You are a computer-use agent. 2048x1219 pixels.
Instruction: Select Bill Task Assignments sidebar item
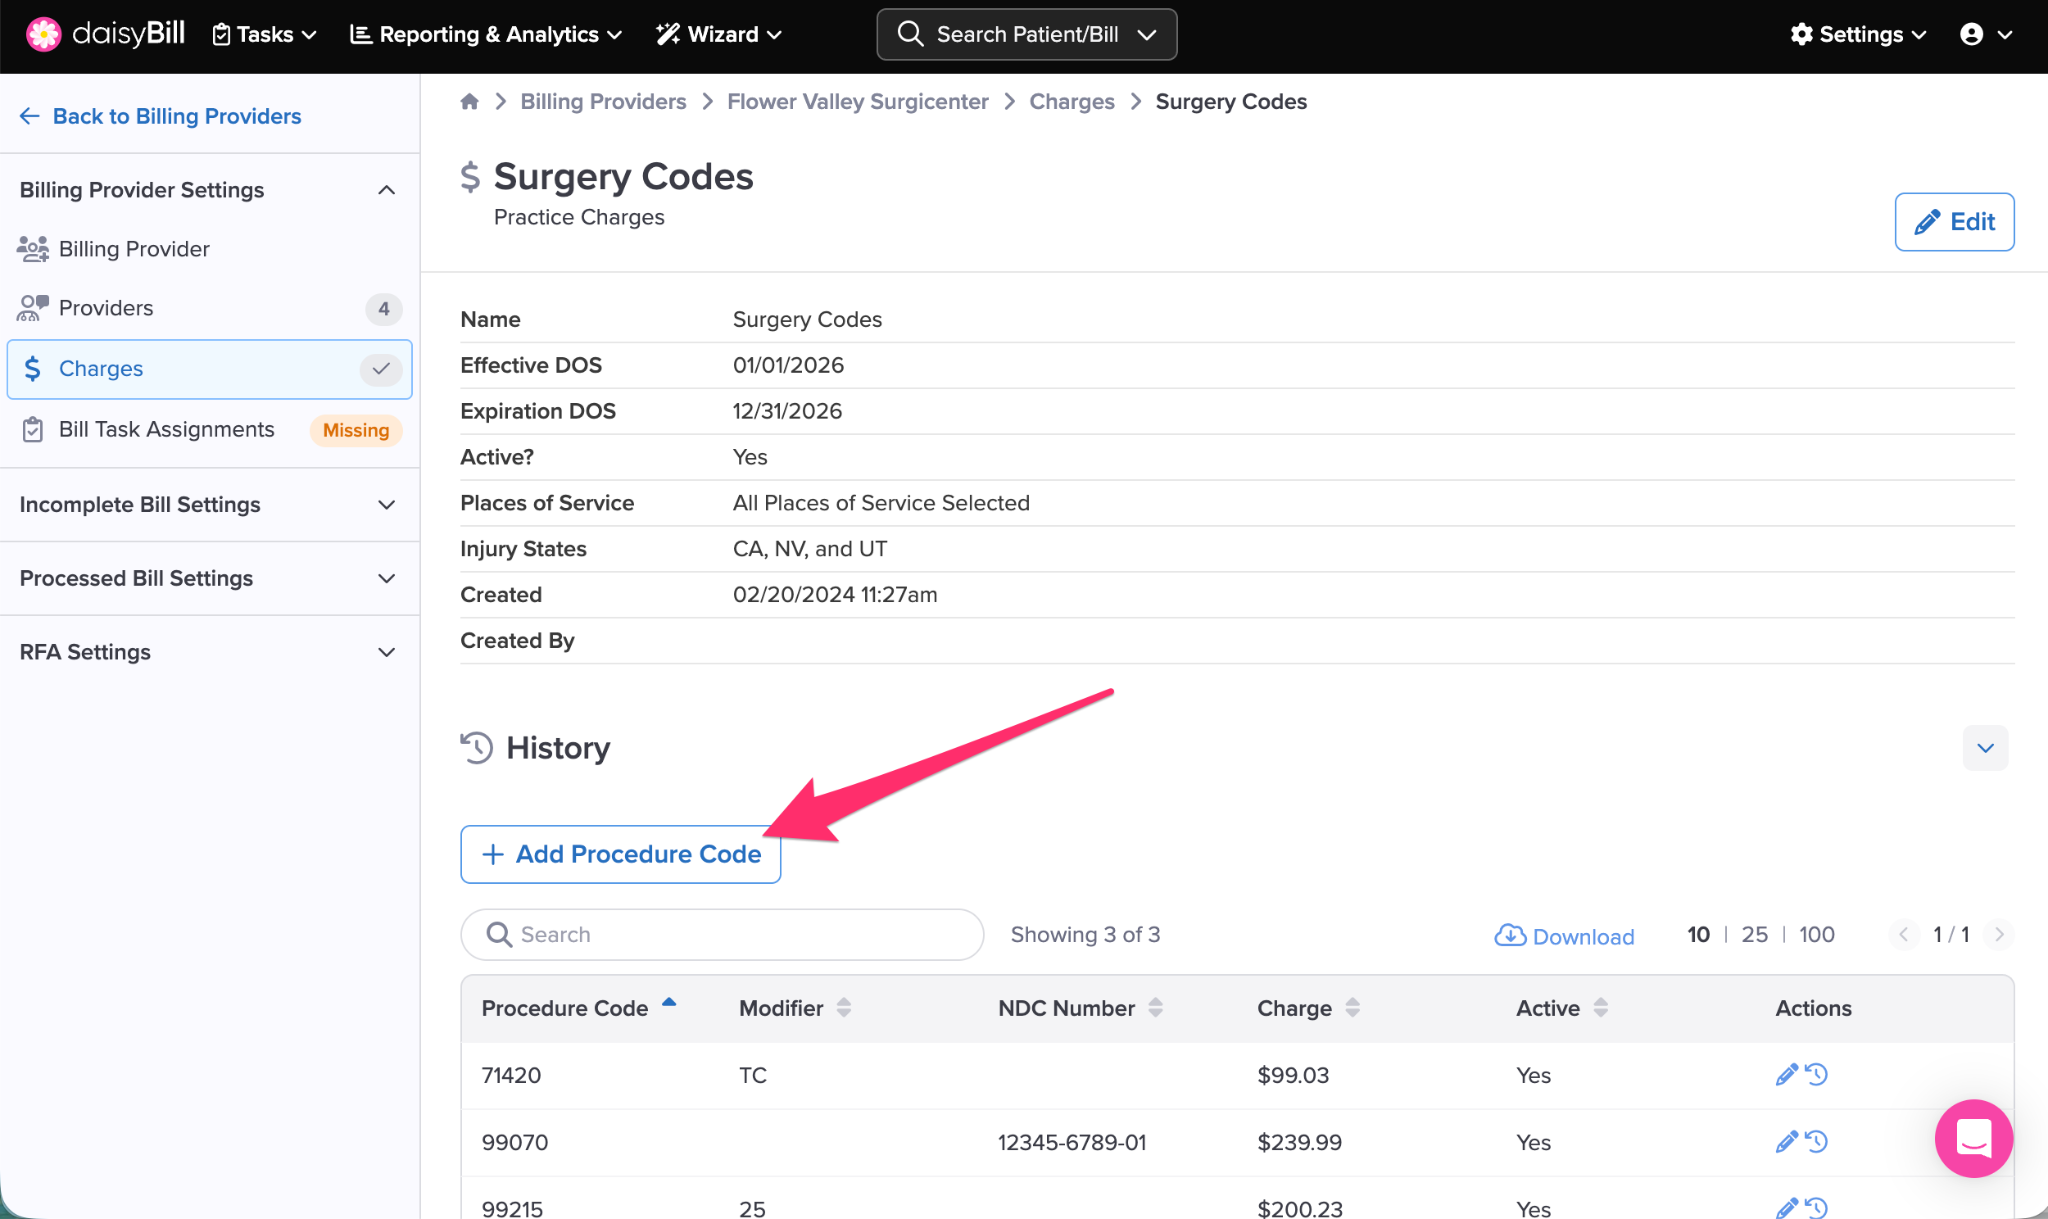tap(166, 429)
